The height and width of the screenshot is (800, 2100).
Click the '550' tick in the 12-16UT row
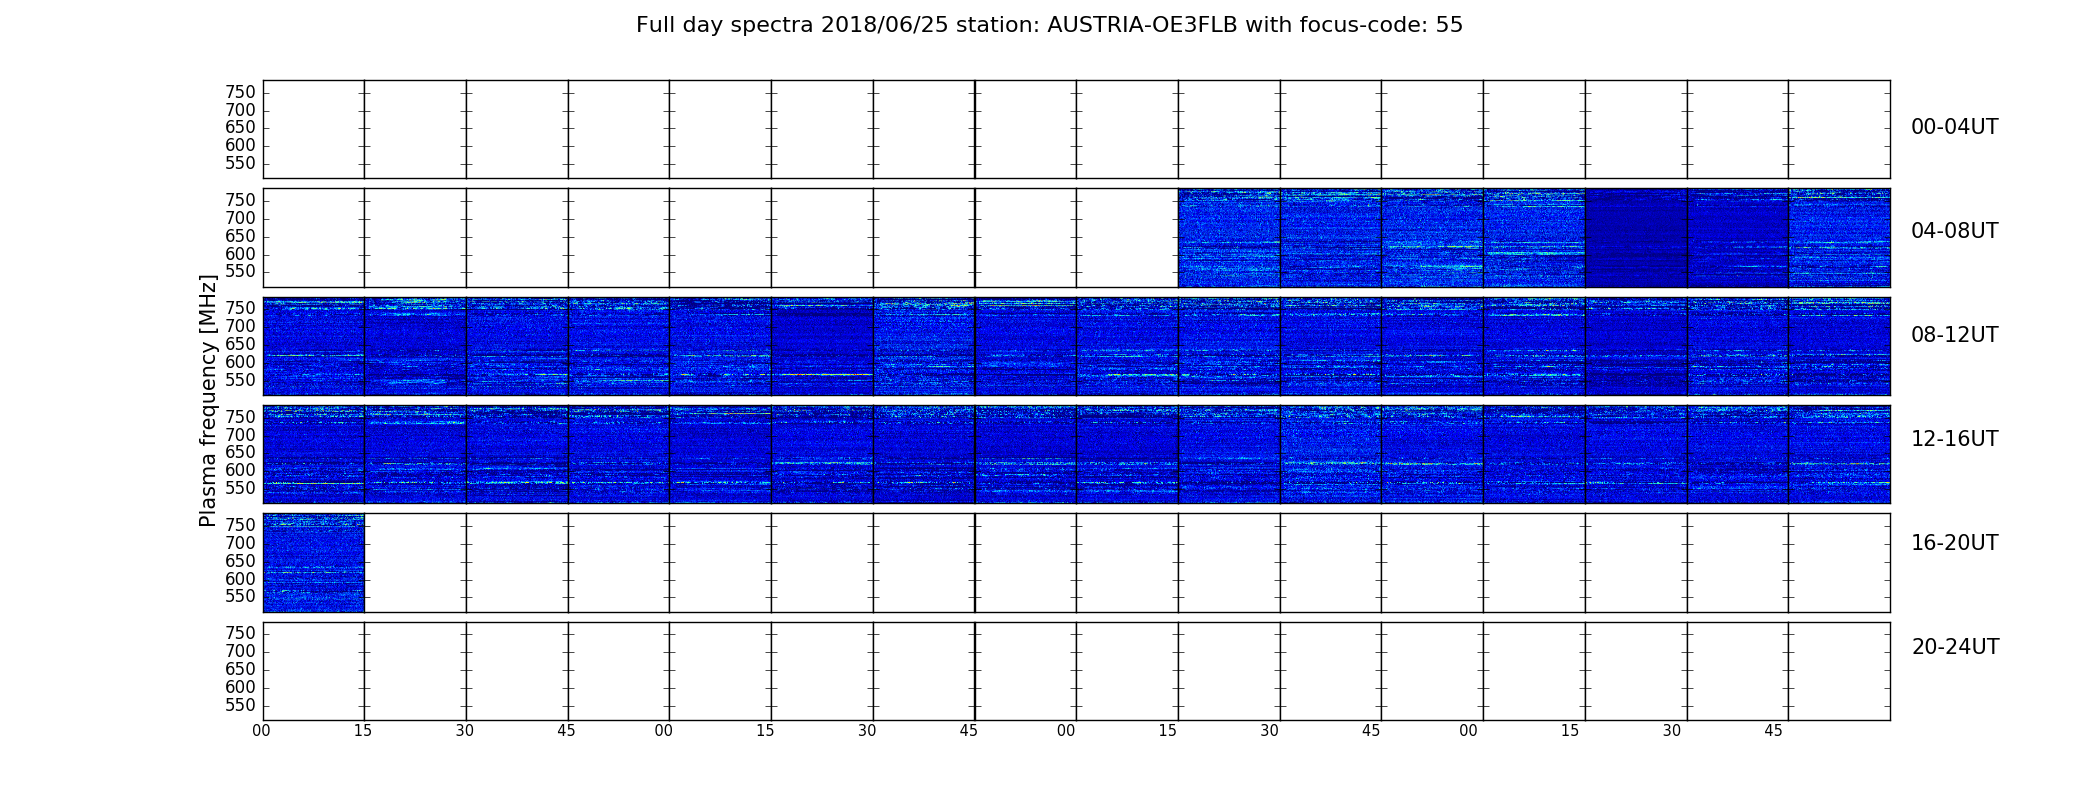tap(240, 488)
